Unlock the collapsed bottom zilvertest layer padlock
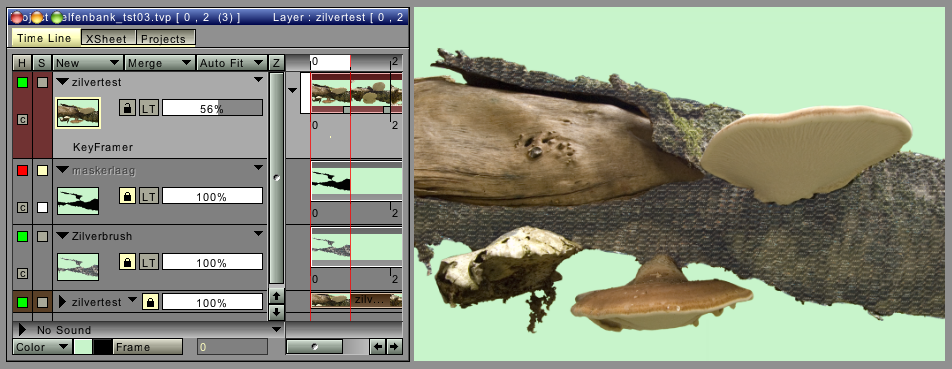952x369 pixels. 151,302
